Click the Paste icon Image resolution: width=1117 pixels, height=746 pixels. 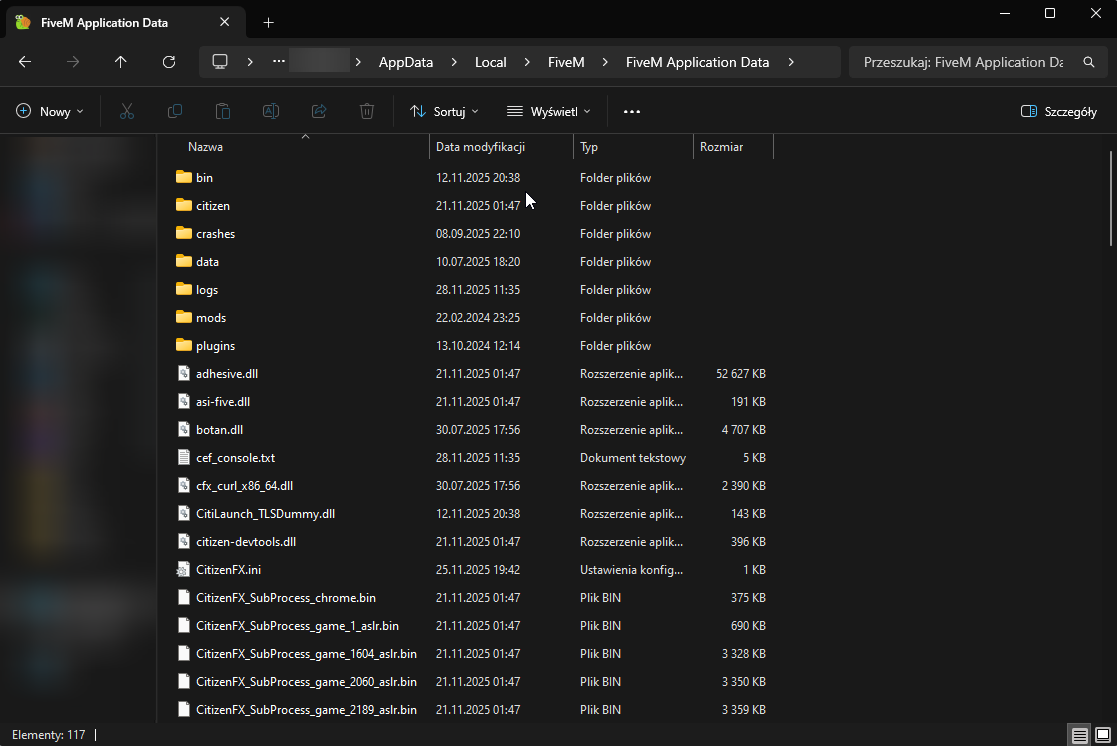(x=222, y=111)
